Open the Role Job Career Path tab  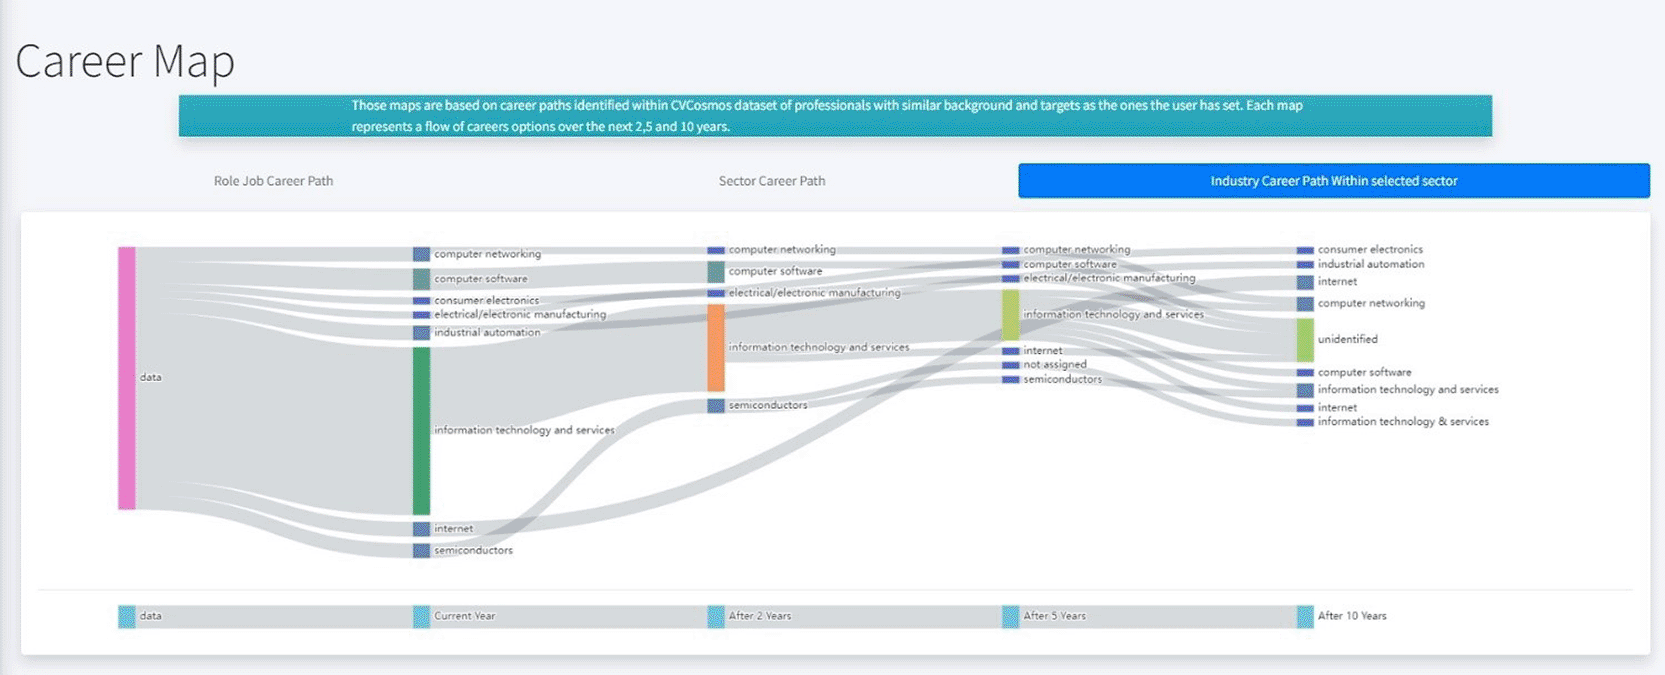[x=273, y=181]
